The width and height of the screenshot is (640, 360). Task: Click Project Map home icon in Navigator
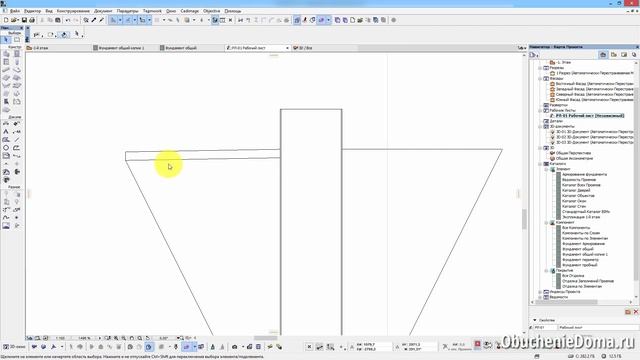(603, 55)
